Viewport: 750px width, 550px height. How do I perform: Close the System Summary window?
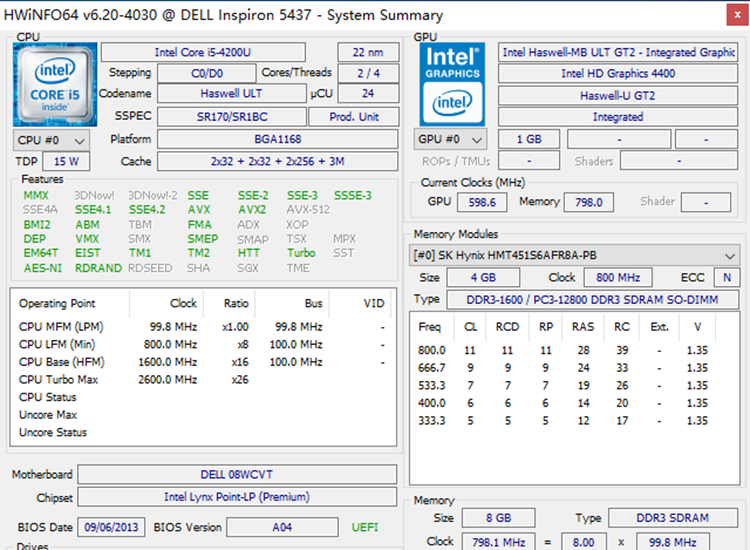point(737,15)
